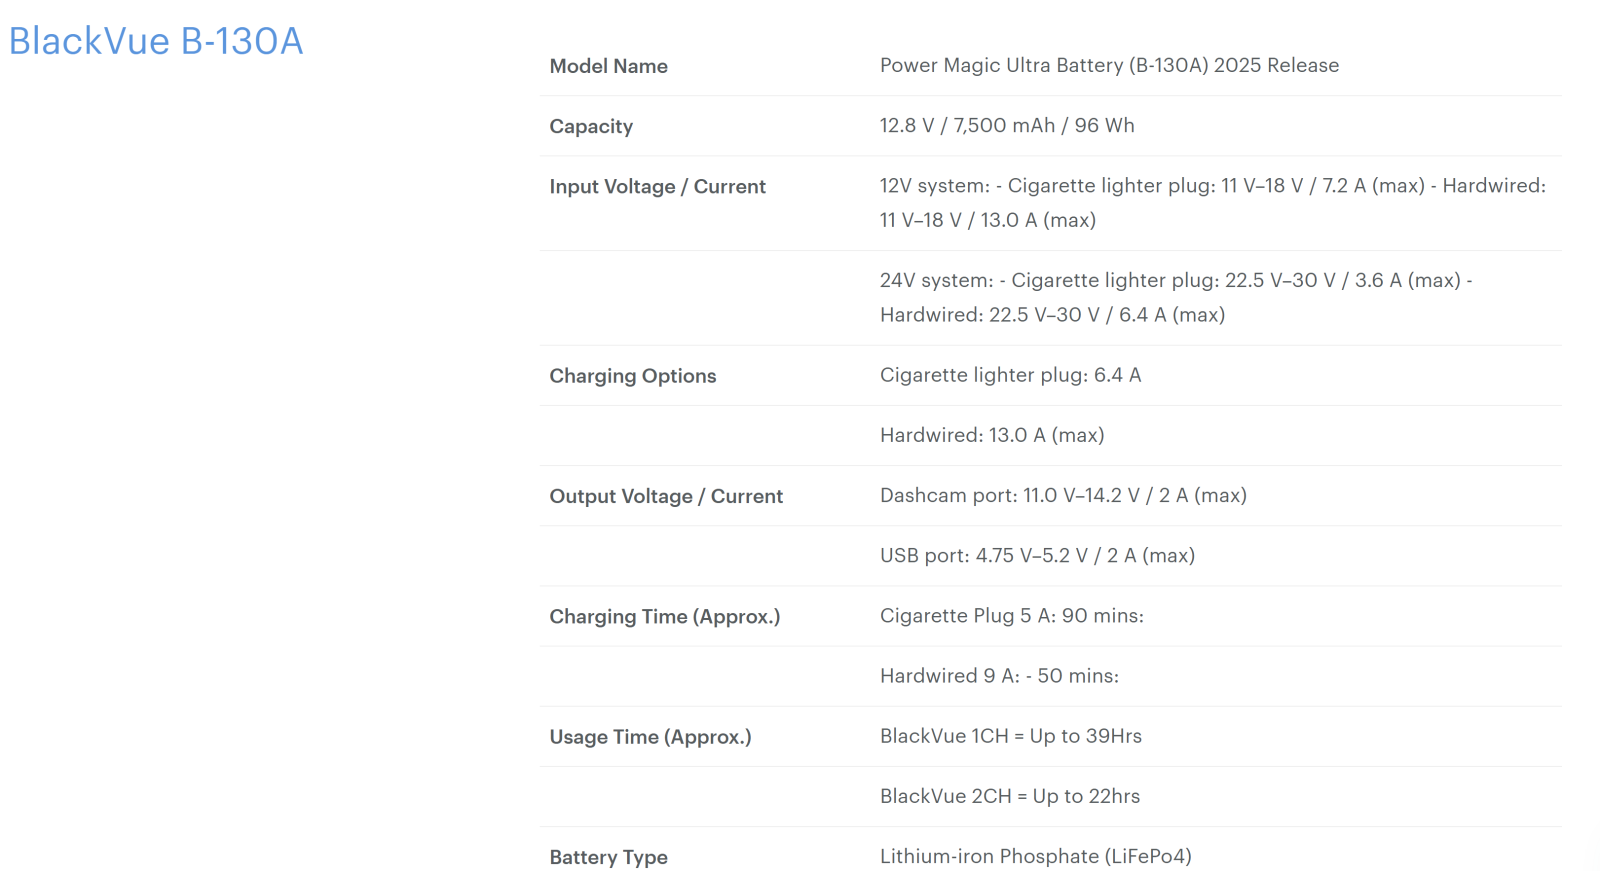Click the Cigarette Plug 5 A charging time
Image resolution: width=1600 pixels, height=871 pixels.
pyautogui.click(x=1011, y=615)
